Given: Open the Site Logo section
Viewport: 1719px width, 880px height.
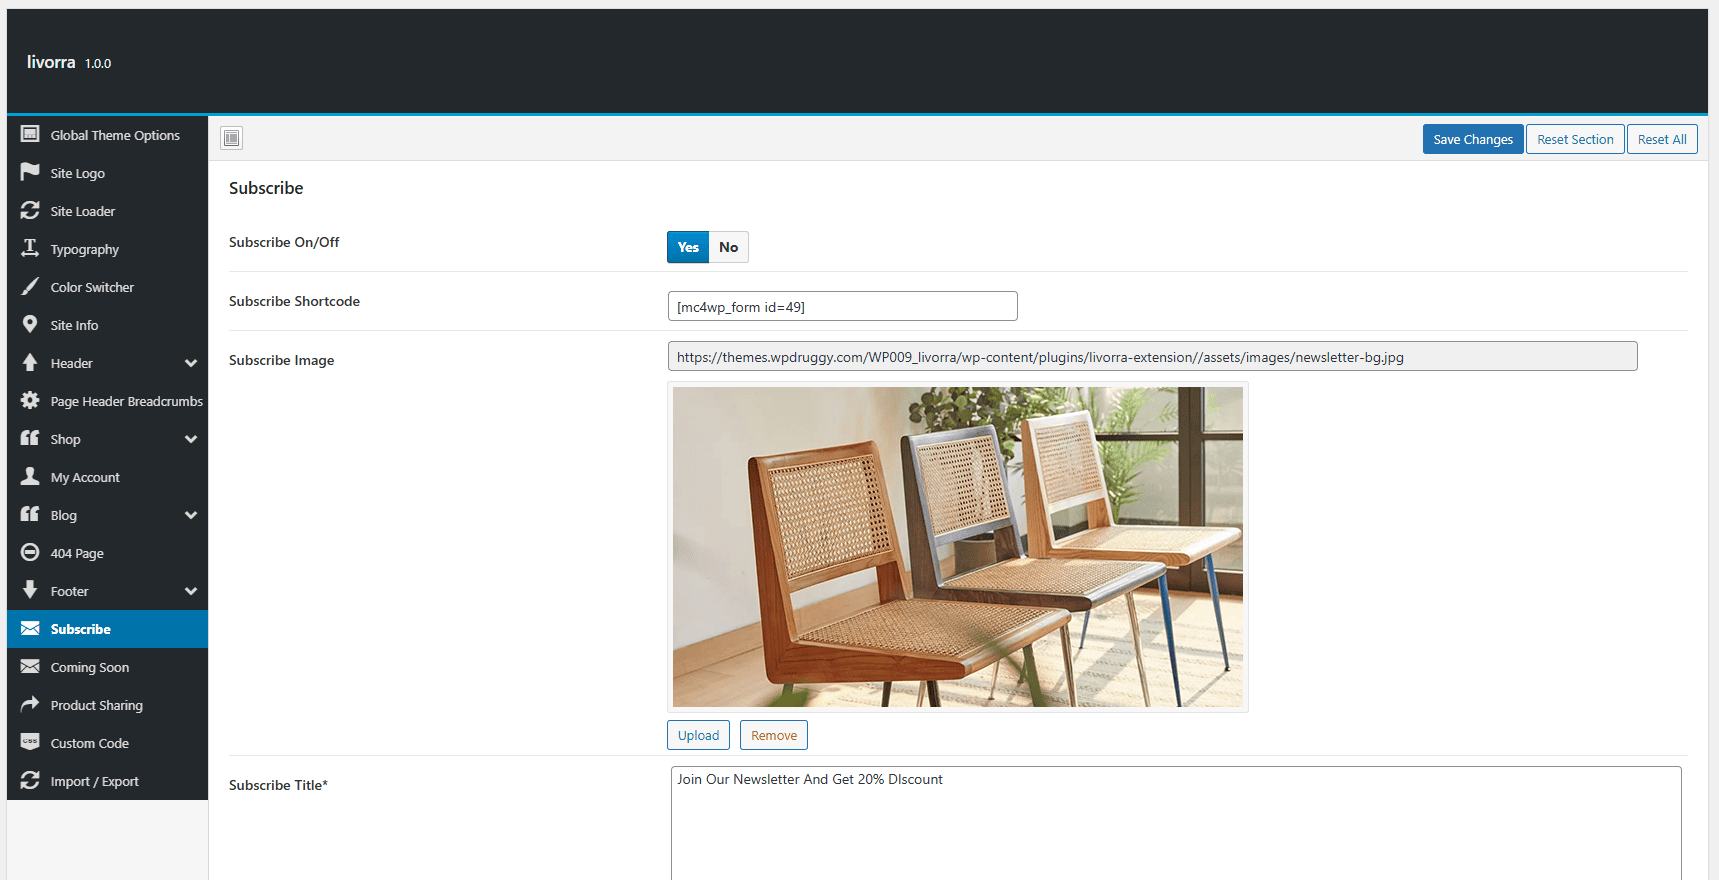Looking at the screenshot, I should [108, 173].
